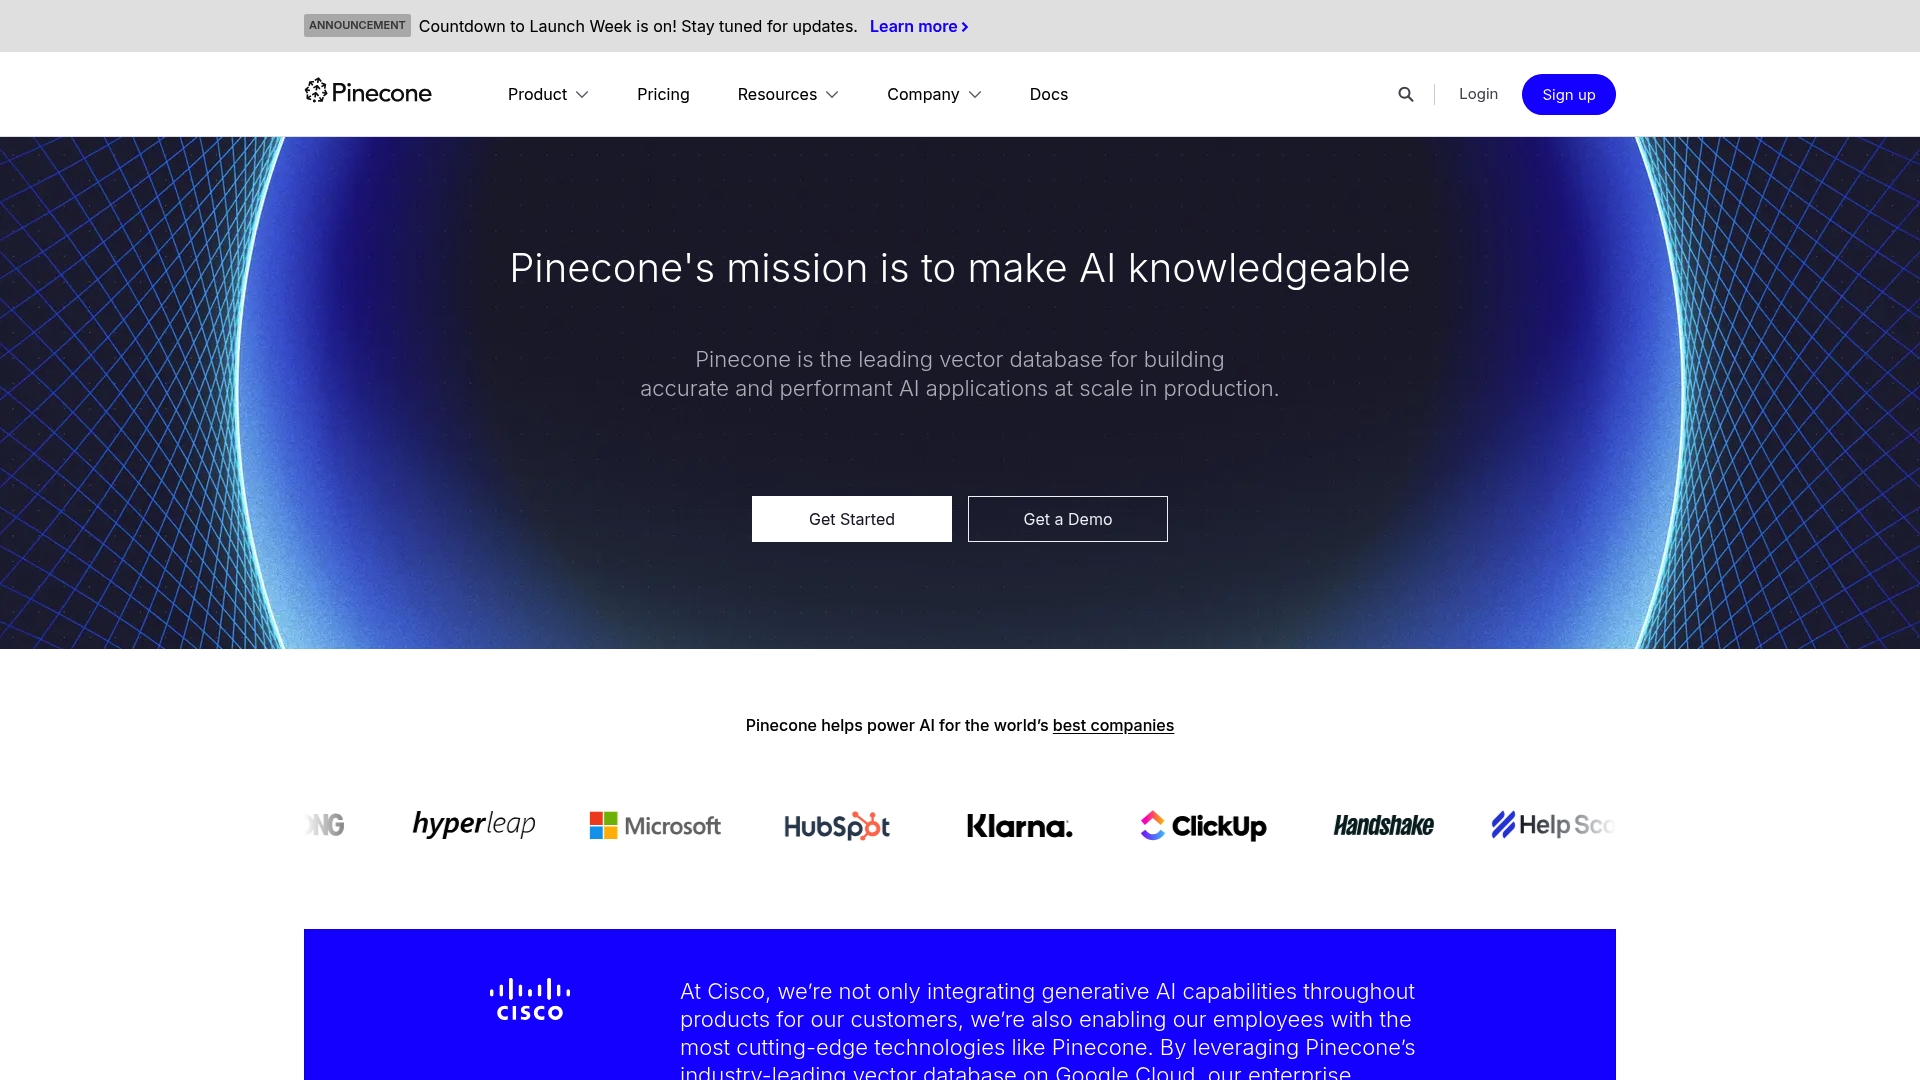Image resolution: width=1920 pixels, height=1080 pixels.
Task: Click the ClickUp company logo
Action: [1201, 825]
